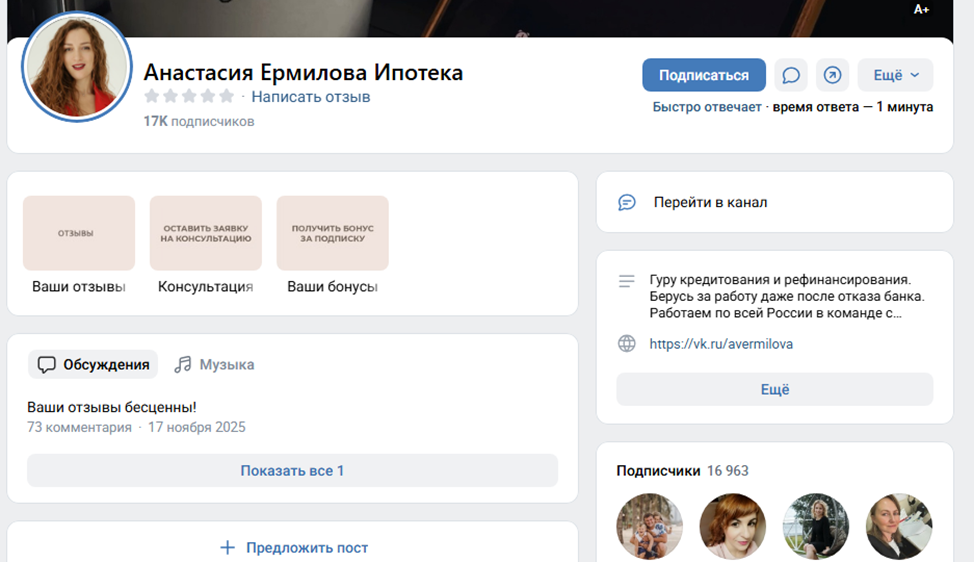Image resolution: width=974 pixels, height=562 pixels.
Task: Open second subscriber avatar with red-haired woman
Action: (733, 527)
